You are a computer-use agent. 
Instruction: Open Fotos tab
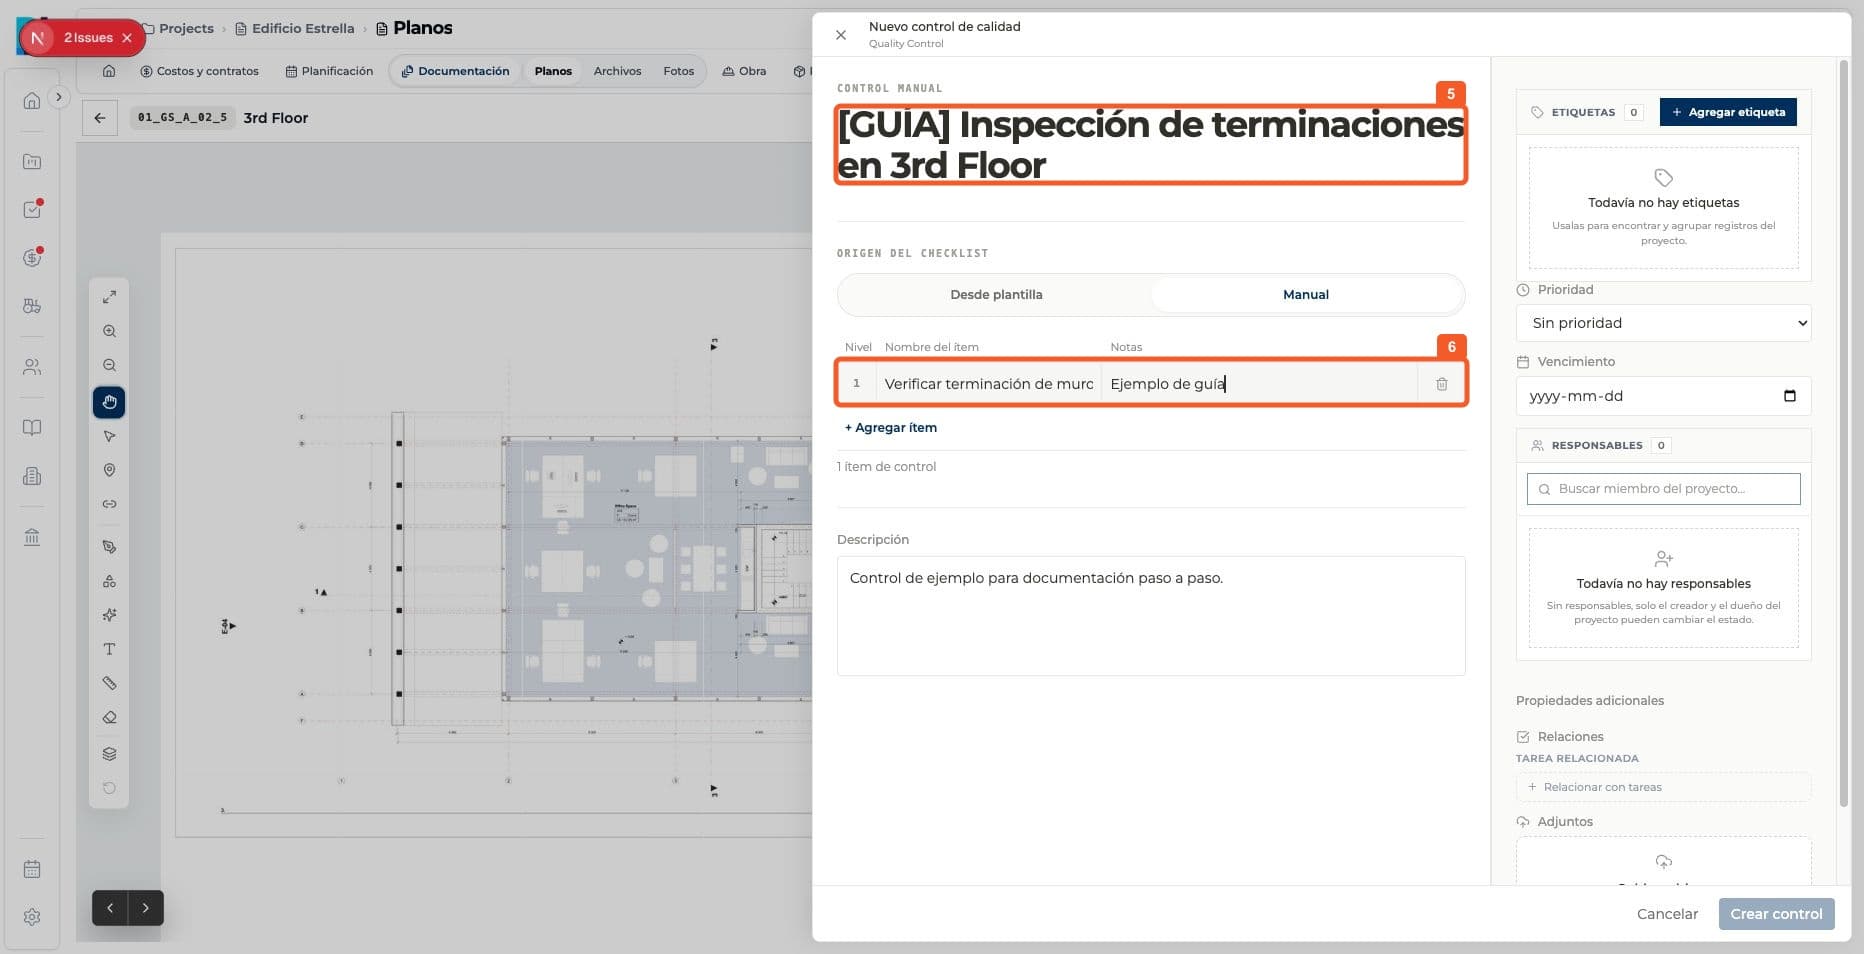pos(678,71)
